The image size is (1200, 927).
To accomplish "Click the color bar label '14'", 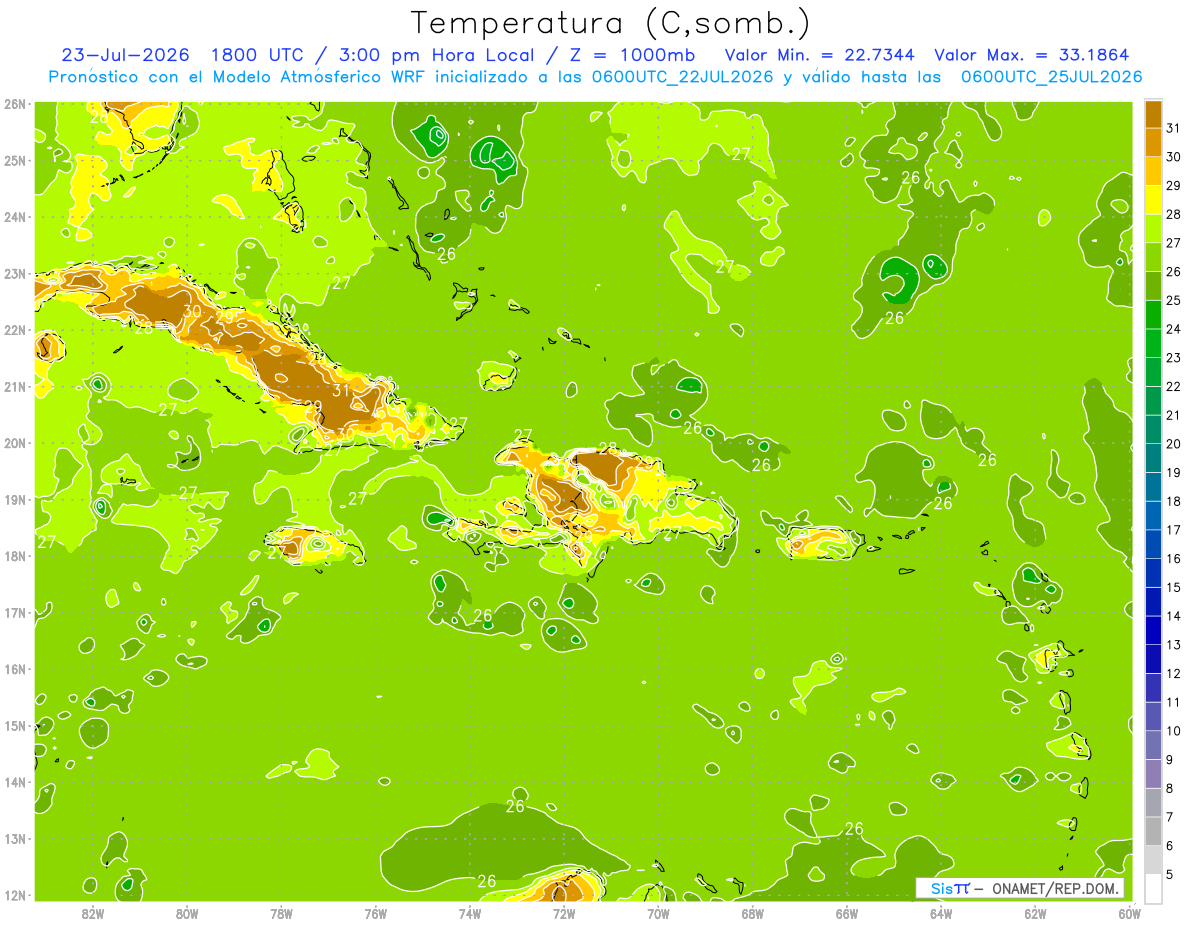I will tap(1174, 615).
